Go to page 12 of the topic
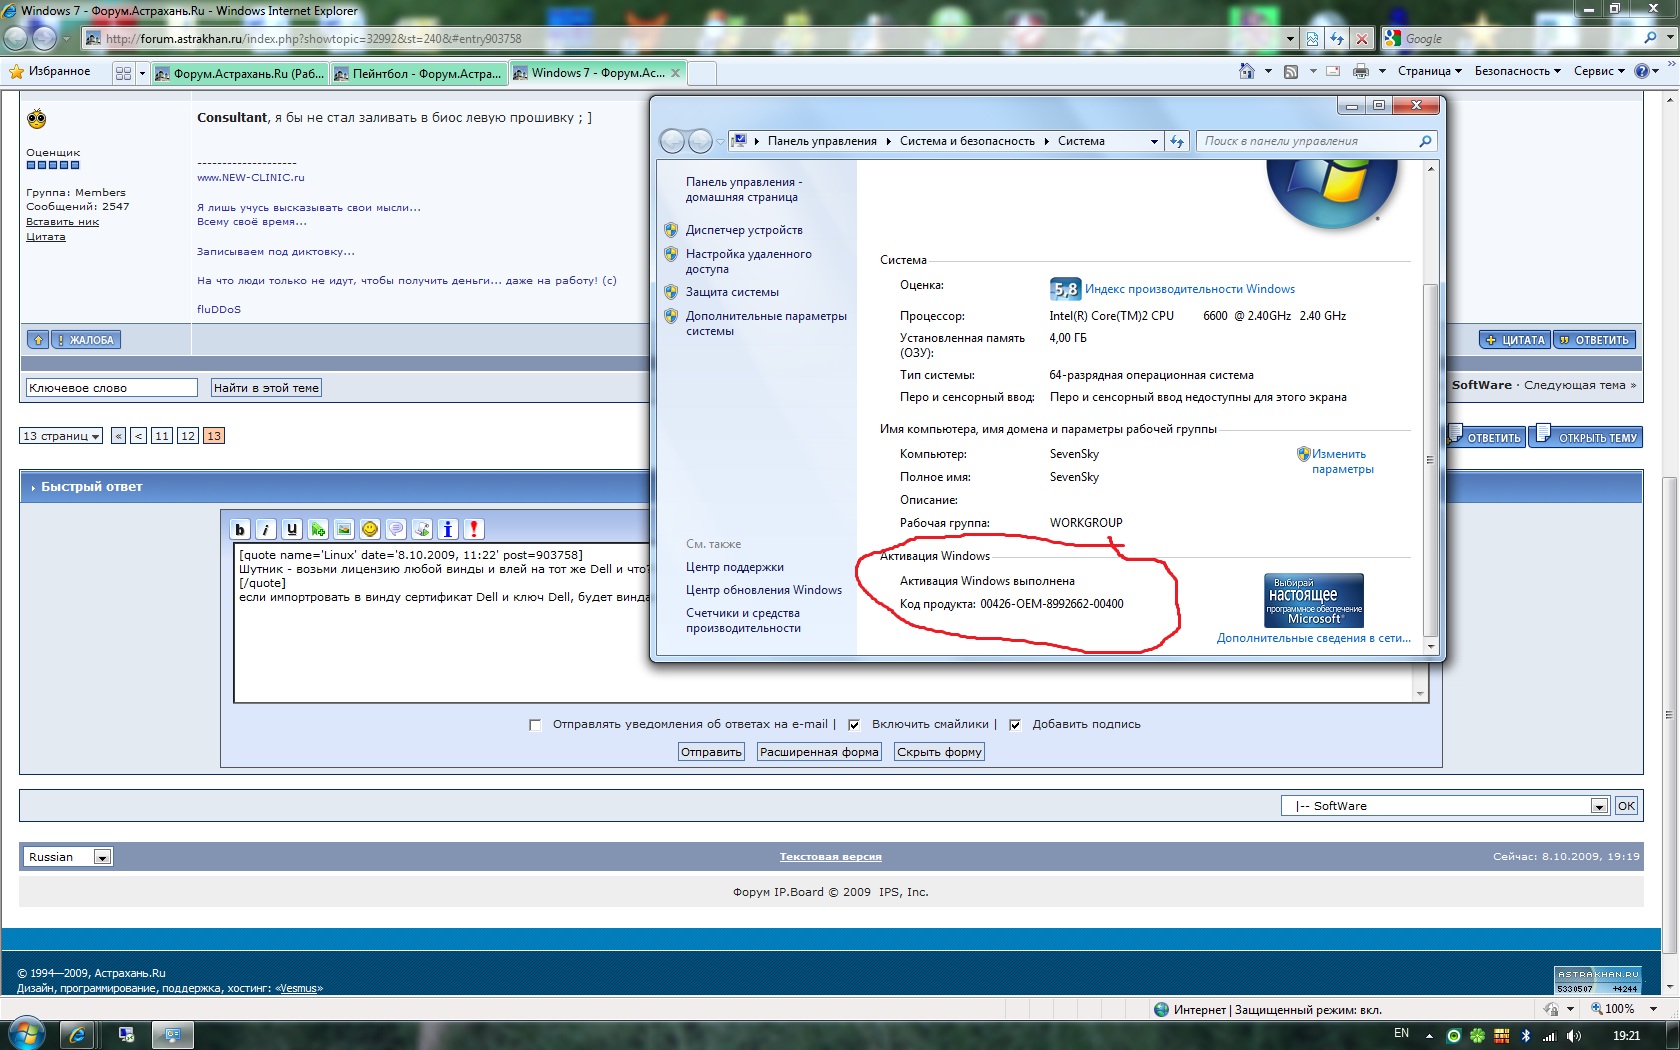Viewport: 1680px width, 1050px height. 188,436
